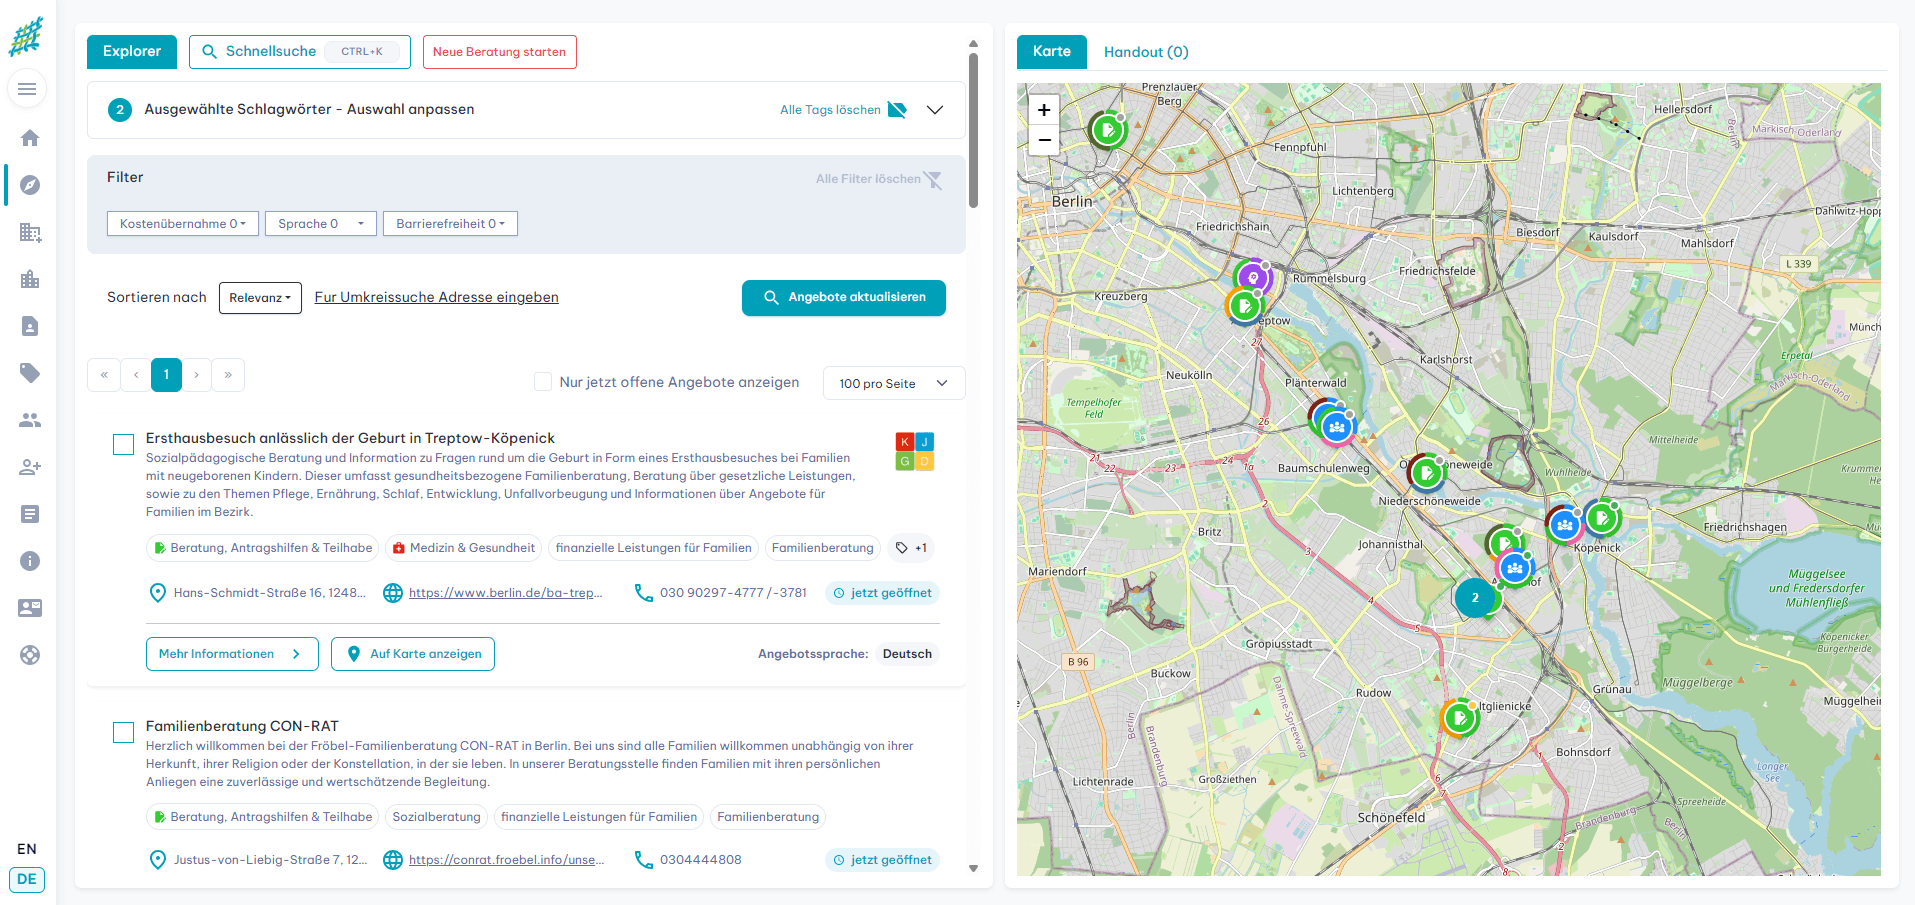Open the compass explorer icon in sidebar
Image resolution: width=1915 pixels, height=905 pixels.
pos(30,185)
